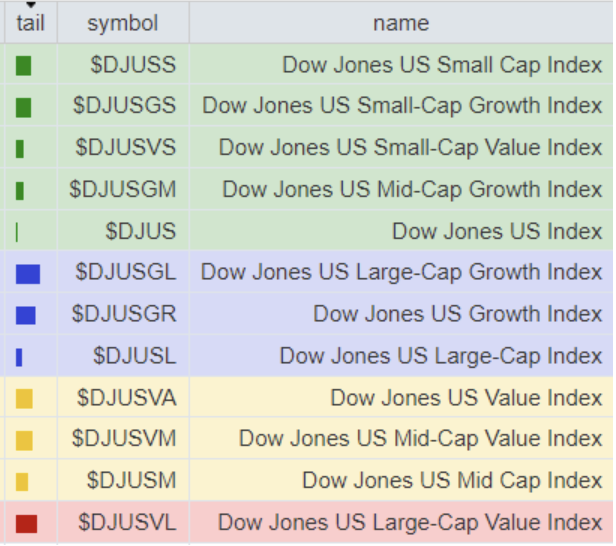Click the blue tail swatch for $DJUSGR
The height and width of the screenshot is (546, 616).
click(x=26, y=315)
